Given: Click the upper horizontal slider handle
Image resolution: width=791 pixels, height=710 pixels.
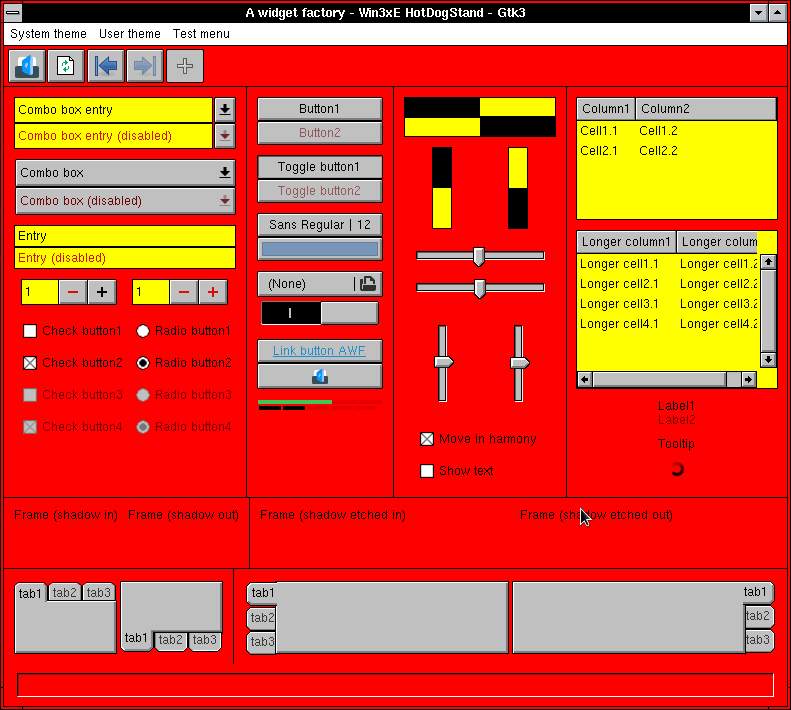Looking at the screenshot, I should coord(479,256).
